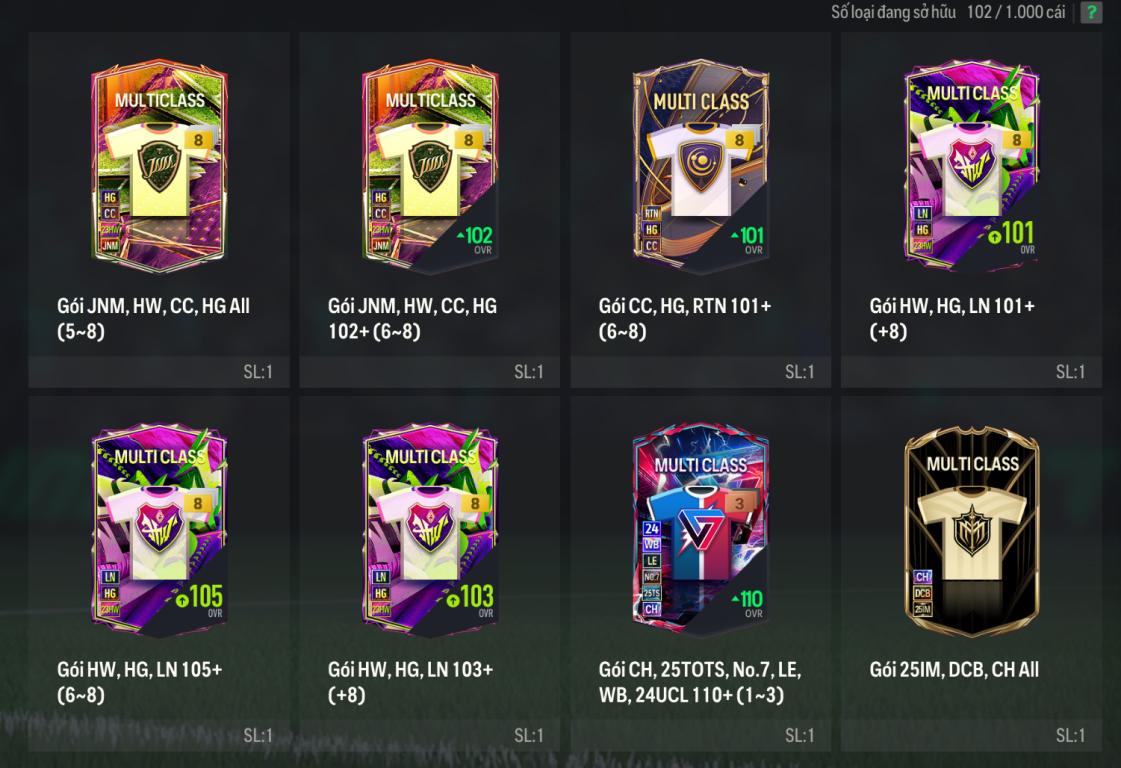This screenshot has width=1121, height=768.
Task: Click SL:1 bar under the JNM All pack
Action: [159, 372]
